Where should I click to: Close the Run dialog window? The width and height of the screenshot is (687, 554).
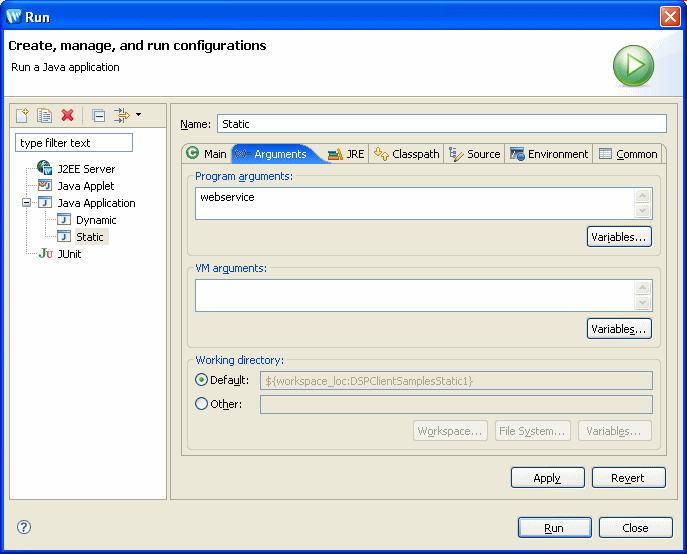coord(670,17)
